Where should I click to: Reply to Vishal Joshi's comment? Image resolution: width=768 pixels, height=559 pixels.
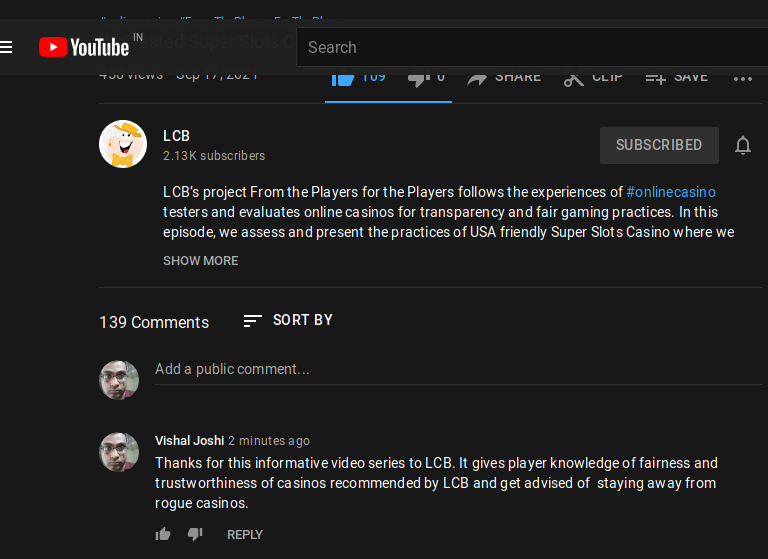(x=245, y=535)
